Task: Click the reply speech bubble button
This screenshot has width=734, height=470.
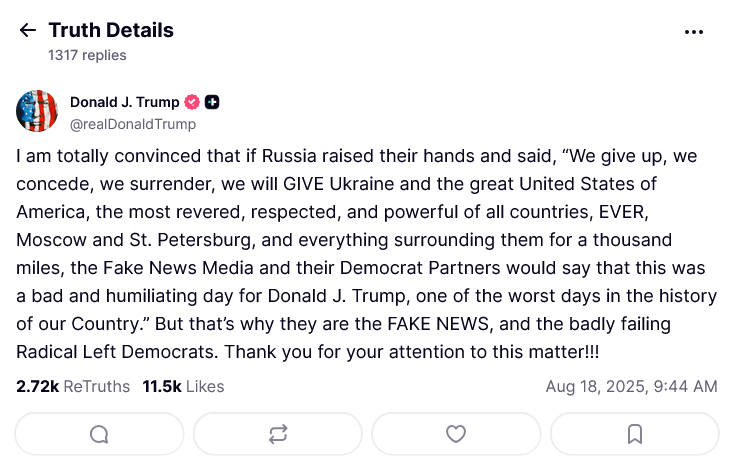Action: tap(99, 434)
